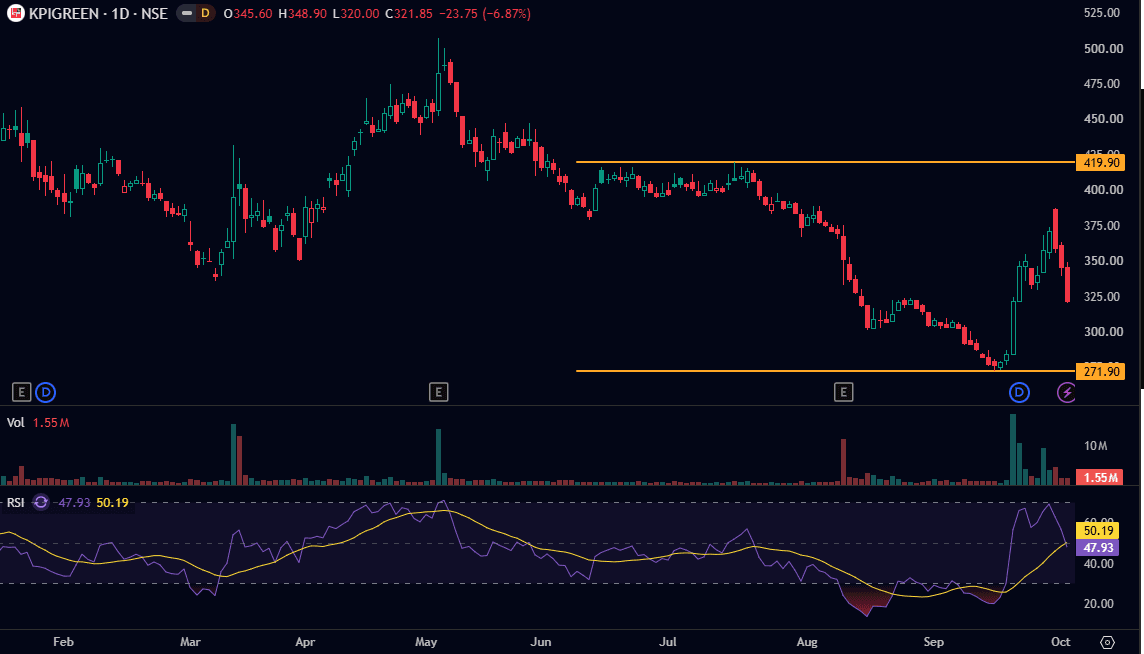Click the 47.93 value in the RSI legend
1144x654 pixels.
pos(74,502)
